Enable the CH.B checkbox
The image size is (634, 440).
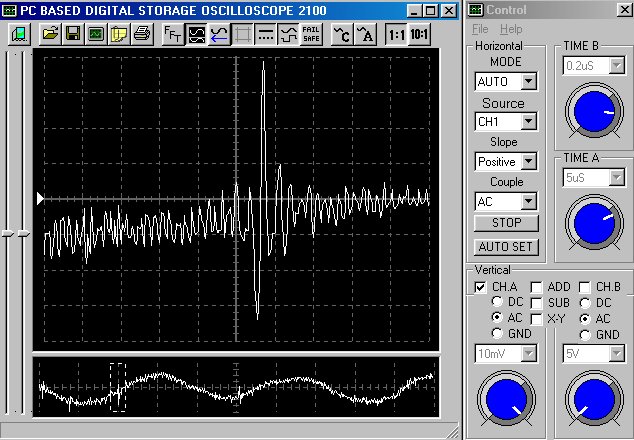pos(586,287)
